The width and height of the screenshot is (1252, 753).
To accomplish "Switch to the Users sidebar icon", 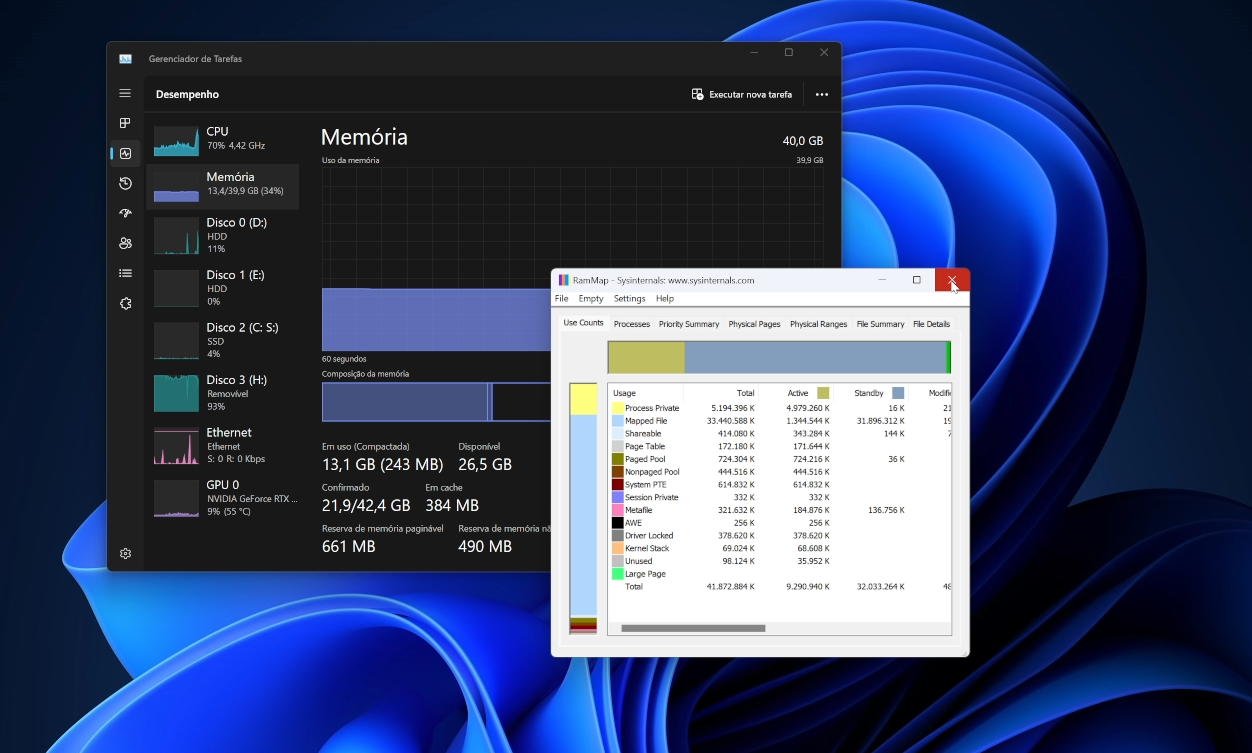I will pyautogui.click(x=125, y=243).
